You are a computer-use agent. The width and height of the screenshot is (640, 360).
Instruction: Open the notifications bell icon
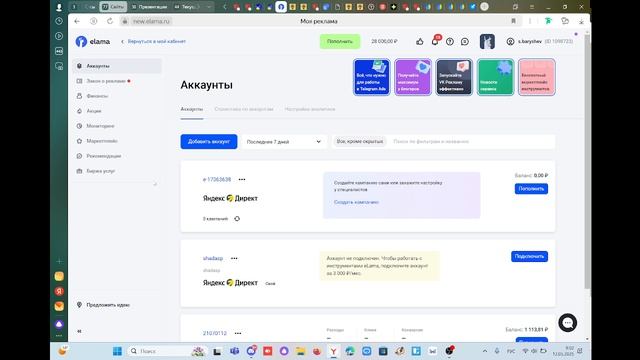coord(435,41)
